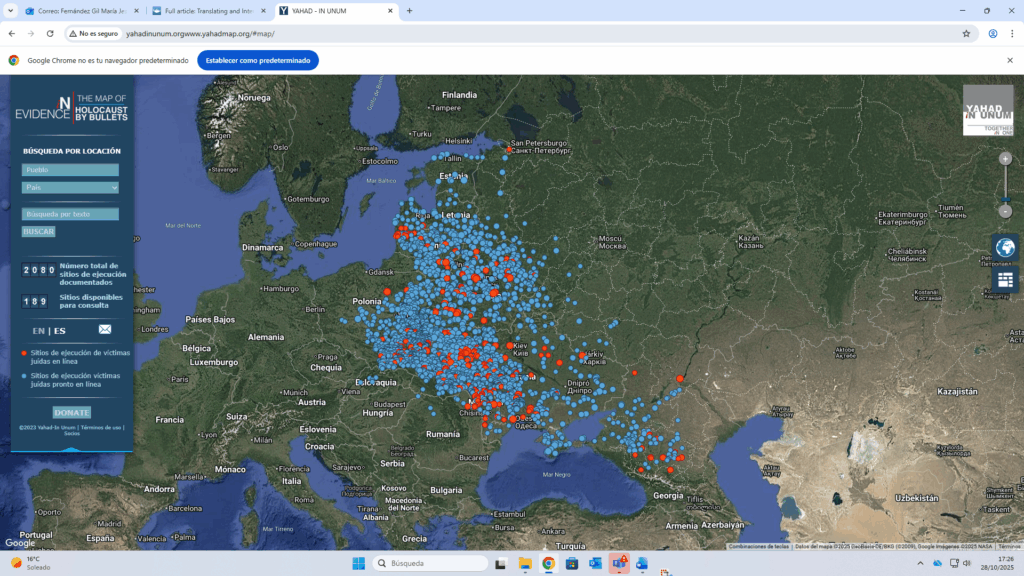This screenshot has height=576, width=1024.
Task: Click the DONATE button
Action: pyautogui.click(x=72, y=412)
